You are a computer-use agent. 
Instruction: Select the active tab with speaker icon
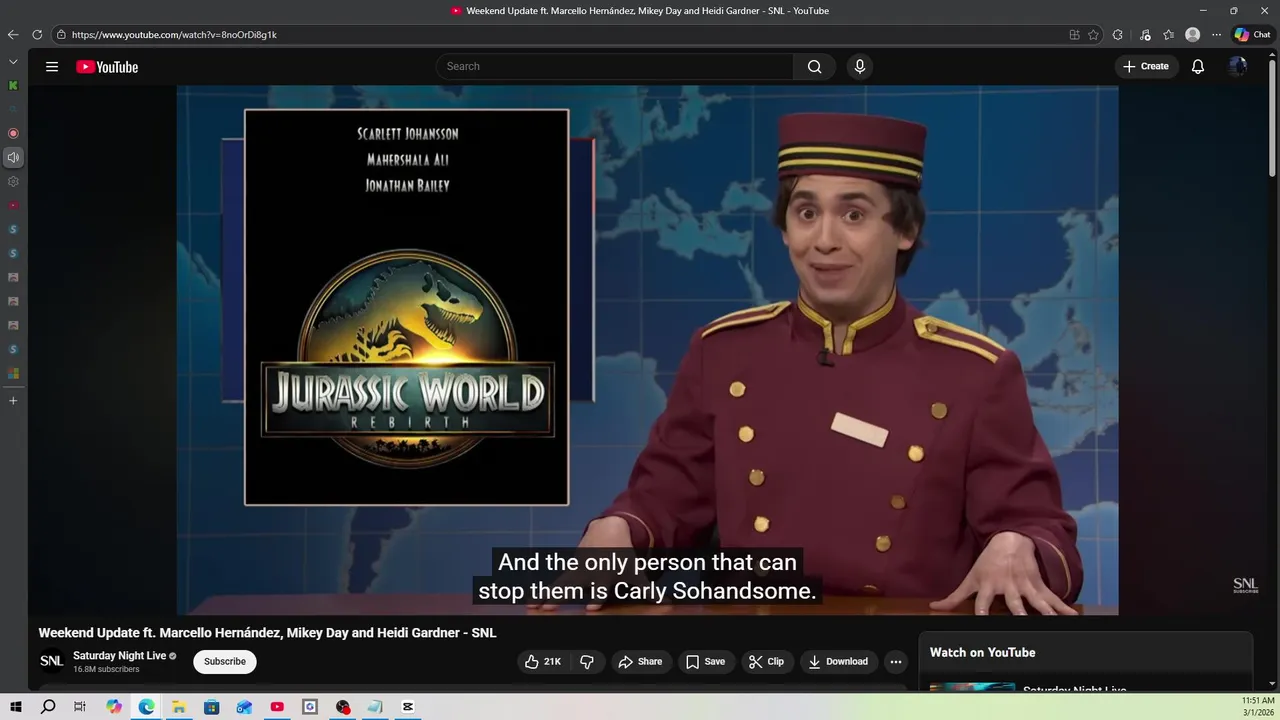pyautogui.click(x=13, y=157)
